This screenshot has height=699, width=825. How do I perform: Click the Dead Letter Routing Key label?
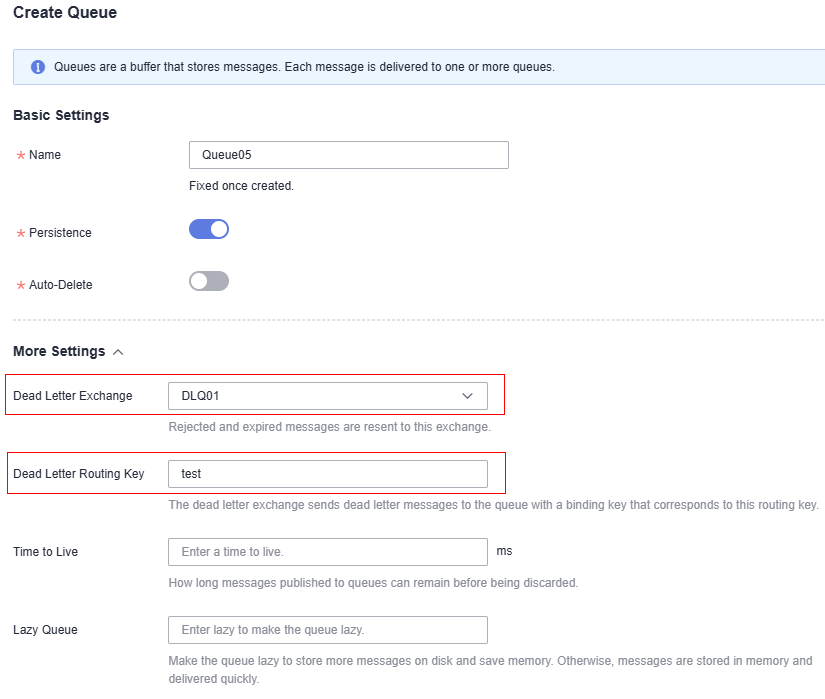pos(79,474)
